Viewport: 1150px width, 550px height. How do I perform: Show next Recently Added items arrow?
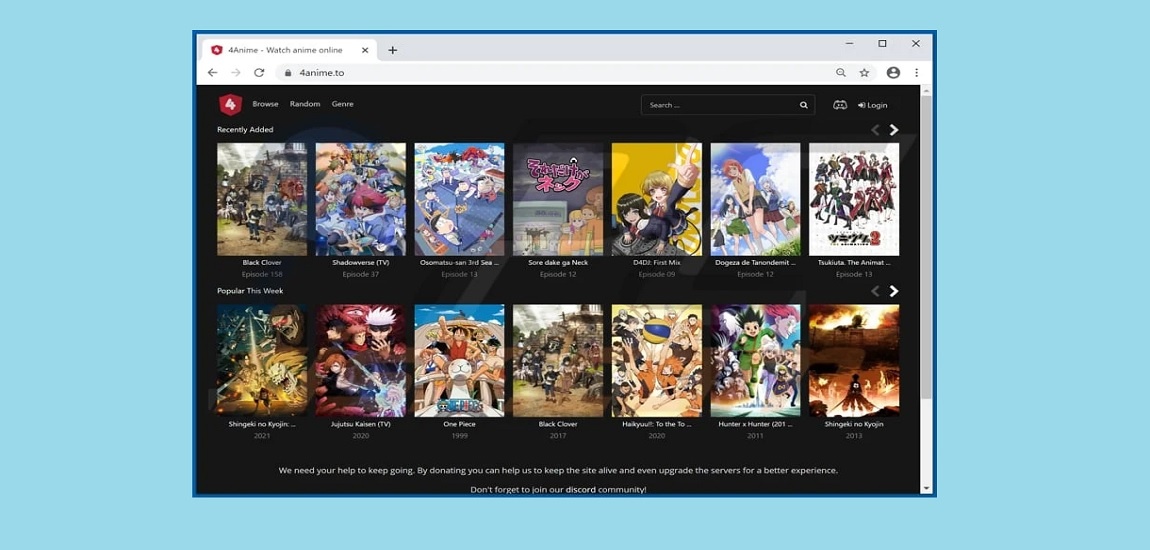(x=893, y=130)
